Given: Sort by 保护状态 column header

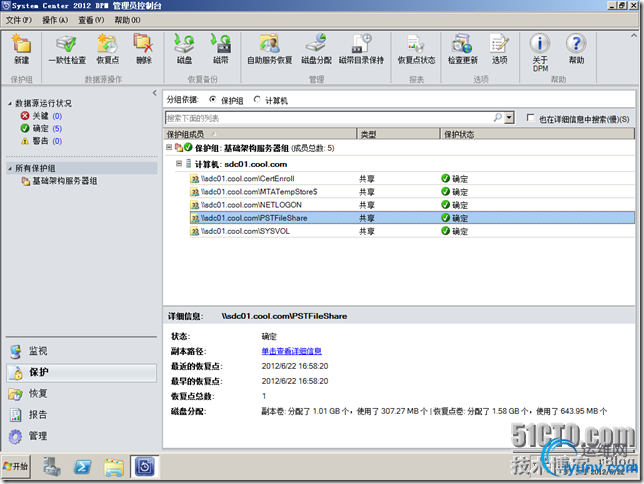Looking at the screenshot, I should [x=538, y=134].
